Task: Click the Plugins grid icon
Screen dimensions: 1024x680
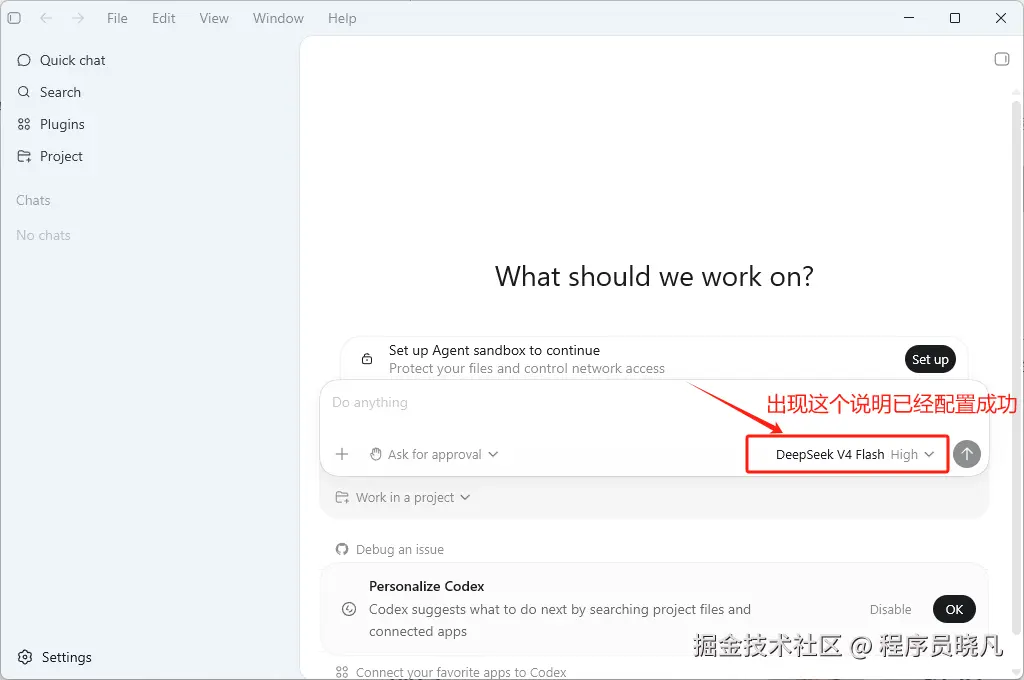Action: [24, 124]
